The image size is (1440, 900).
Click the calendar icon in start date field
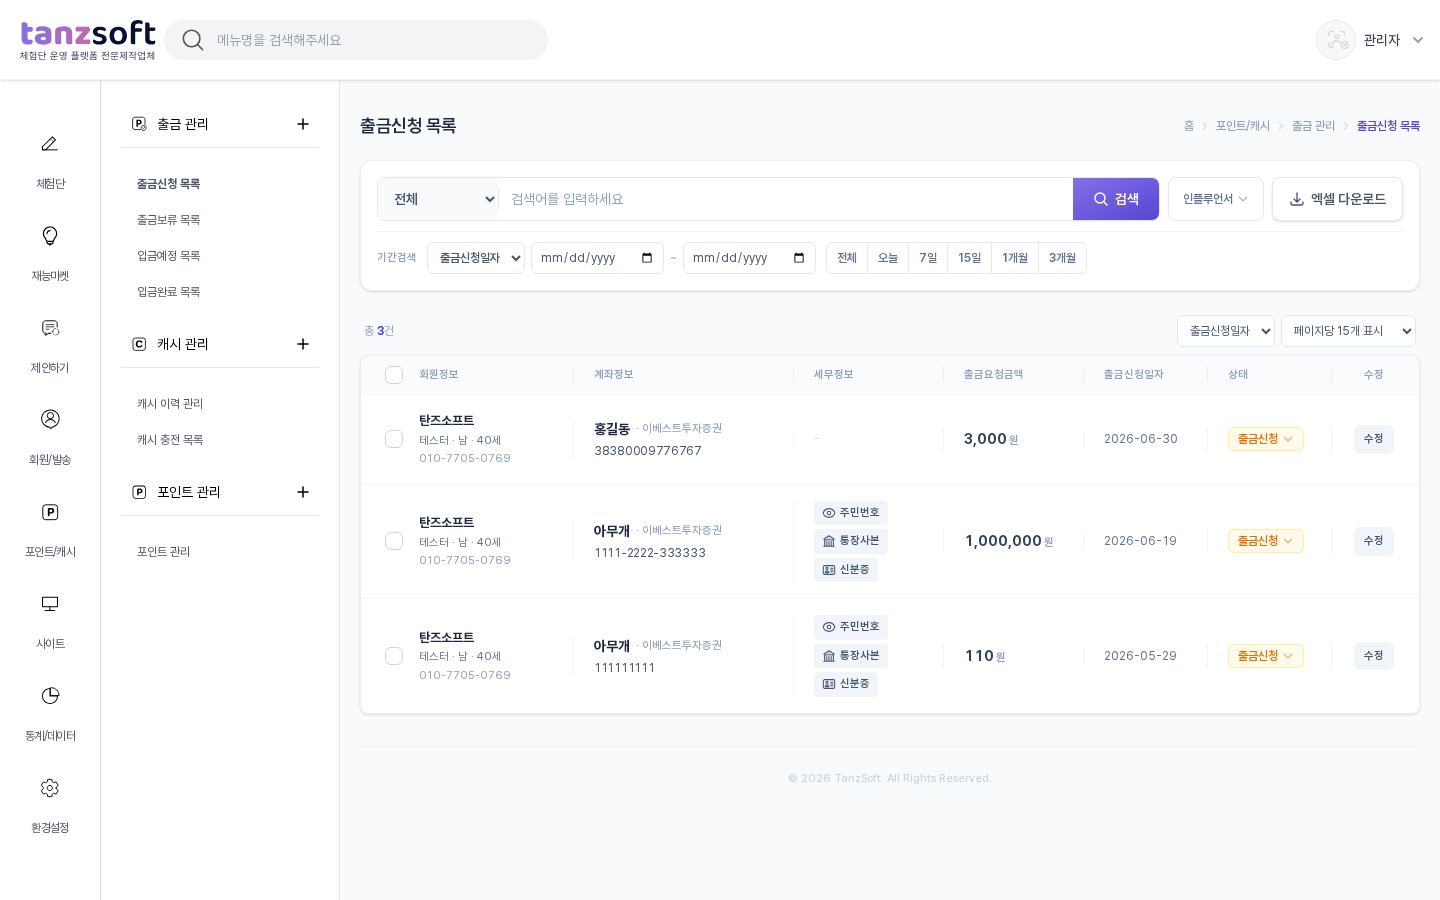[647, 258]
